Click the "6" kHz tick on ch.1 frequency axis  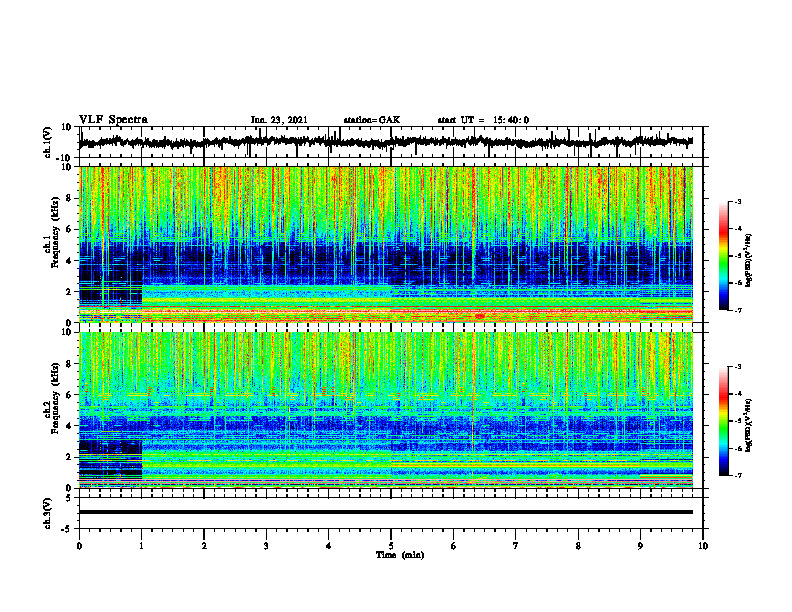(70, 230)
